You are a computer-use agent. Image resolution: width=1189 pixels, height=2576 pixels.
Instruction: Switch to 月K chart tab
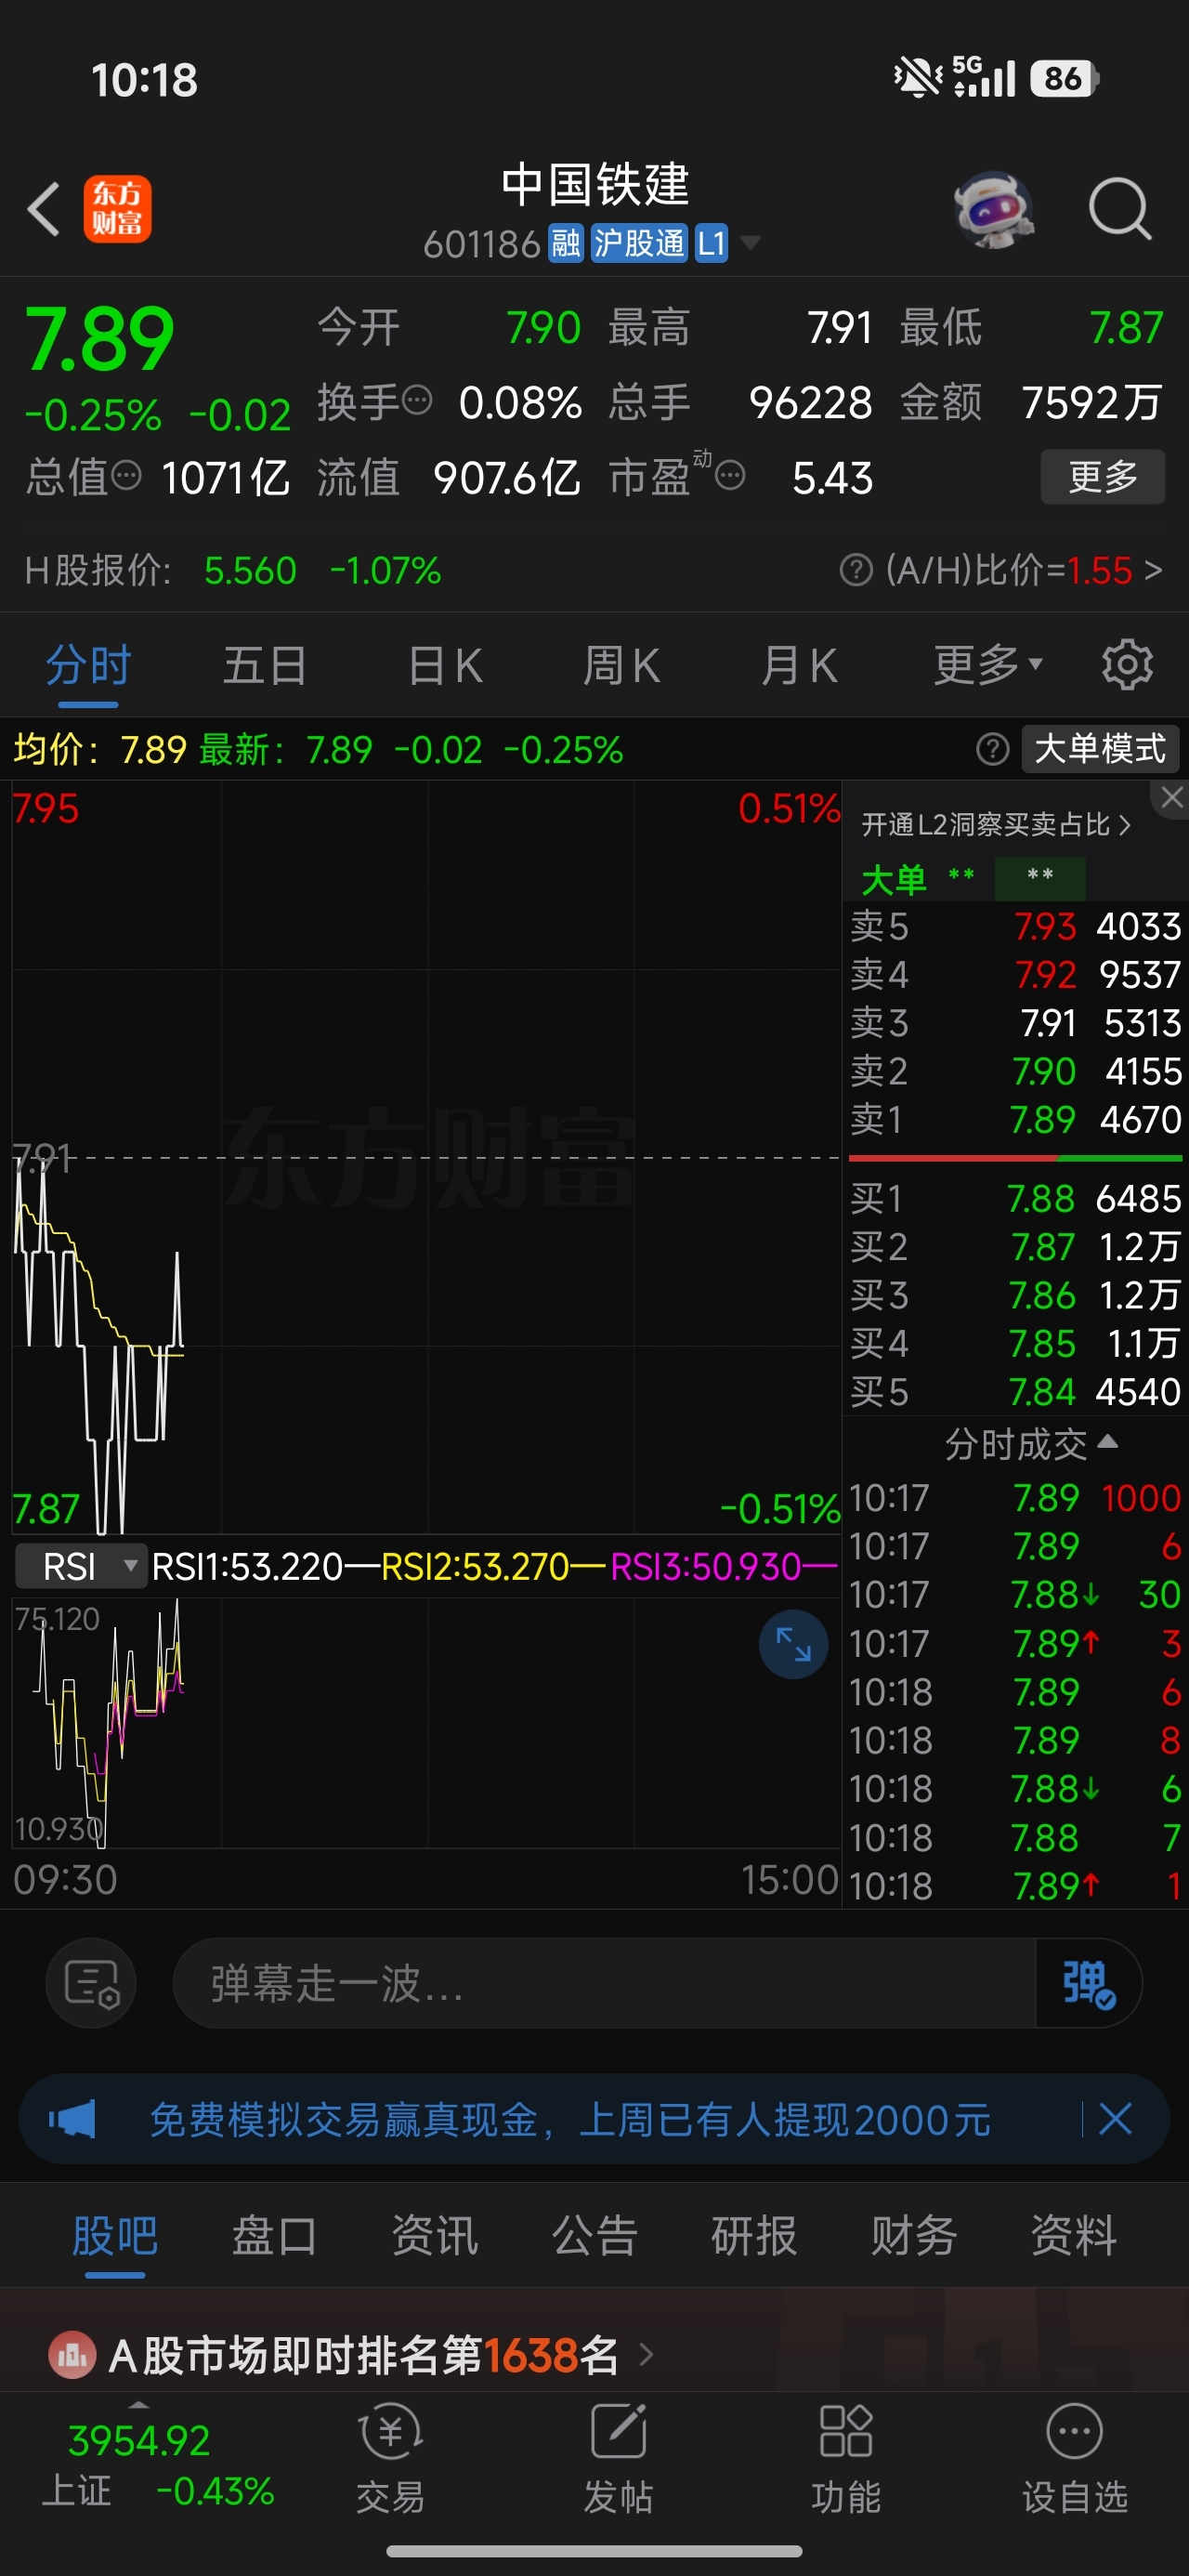(798, 664)
